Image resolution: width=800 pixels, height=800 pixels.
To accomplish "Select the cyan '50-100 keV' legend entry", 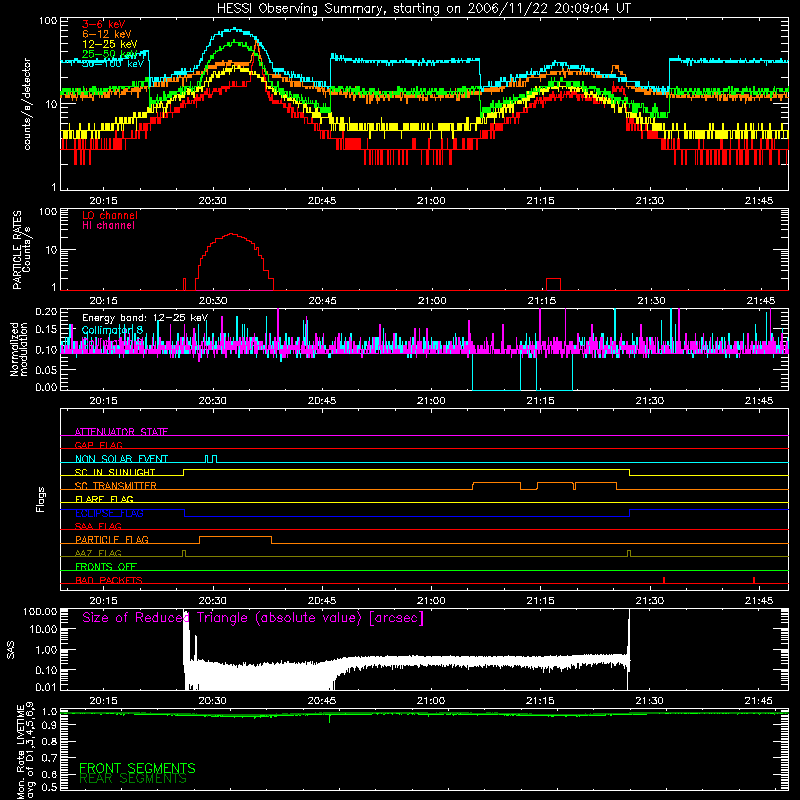I will [113, 64].
